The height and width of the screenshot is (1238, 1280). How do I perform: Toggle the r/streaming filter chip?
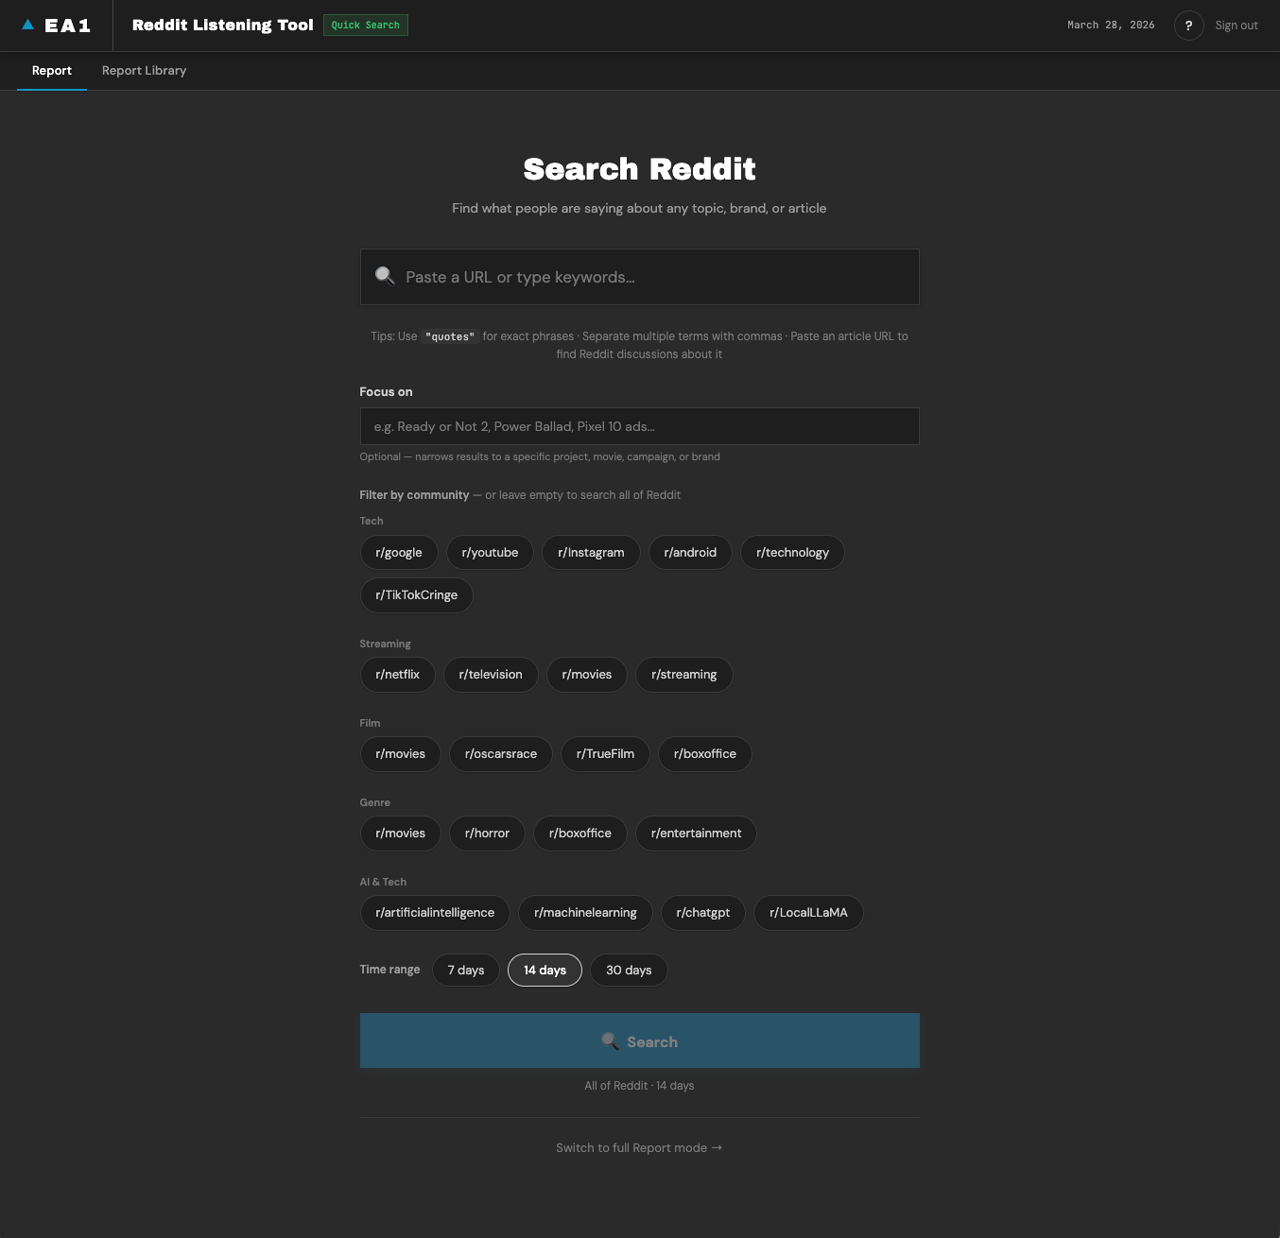684,674
